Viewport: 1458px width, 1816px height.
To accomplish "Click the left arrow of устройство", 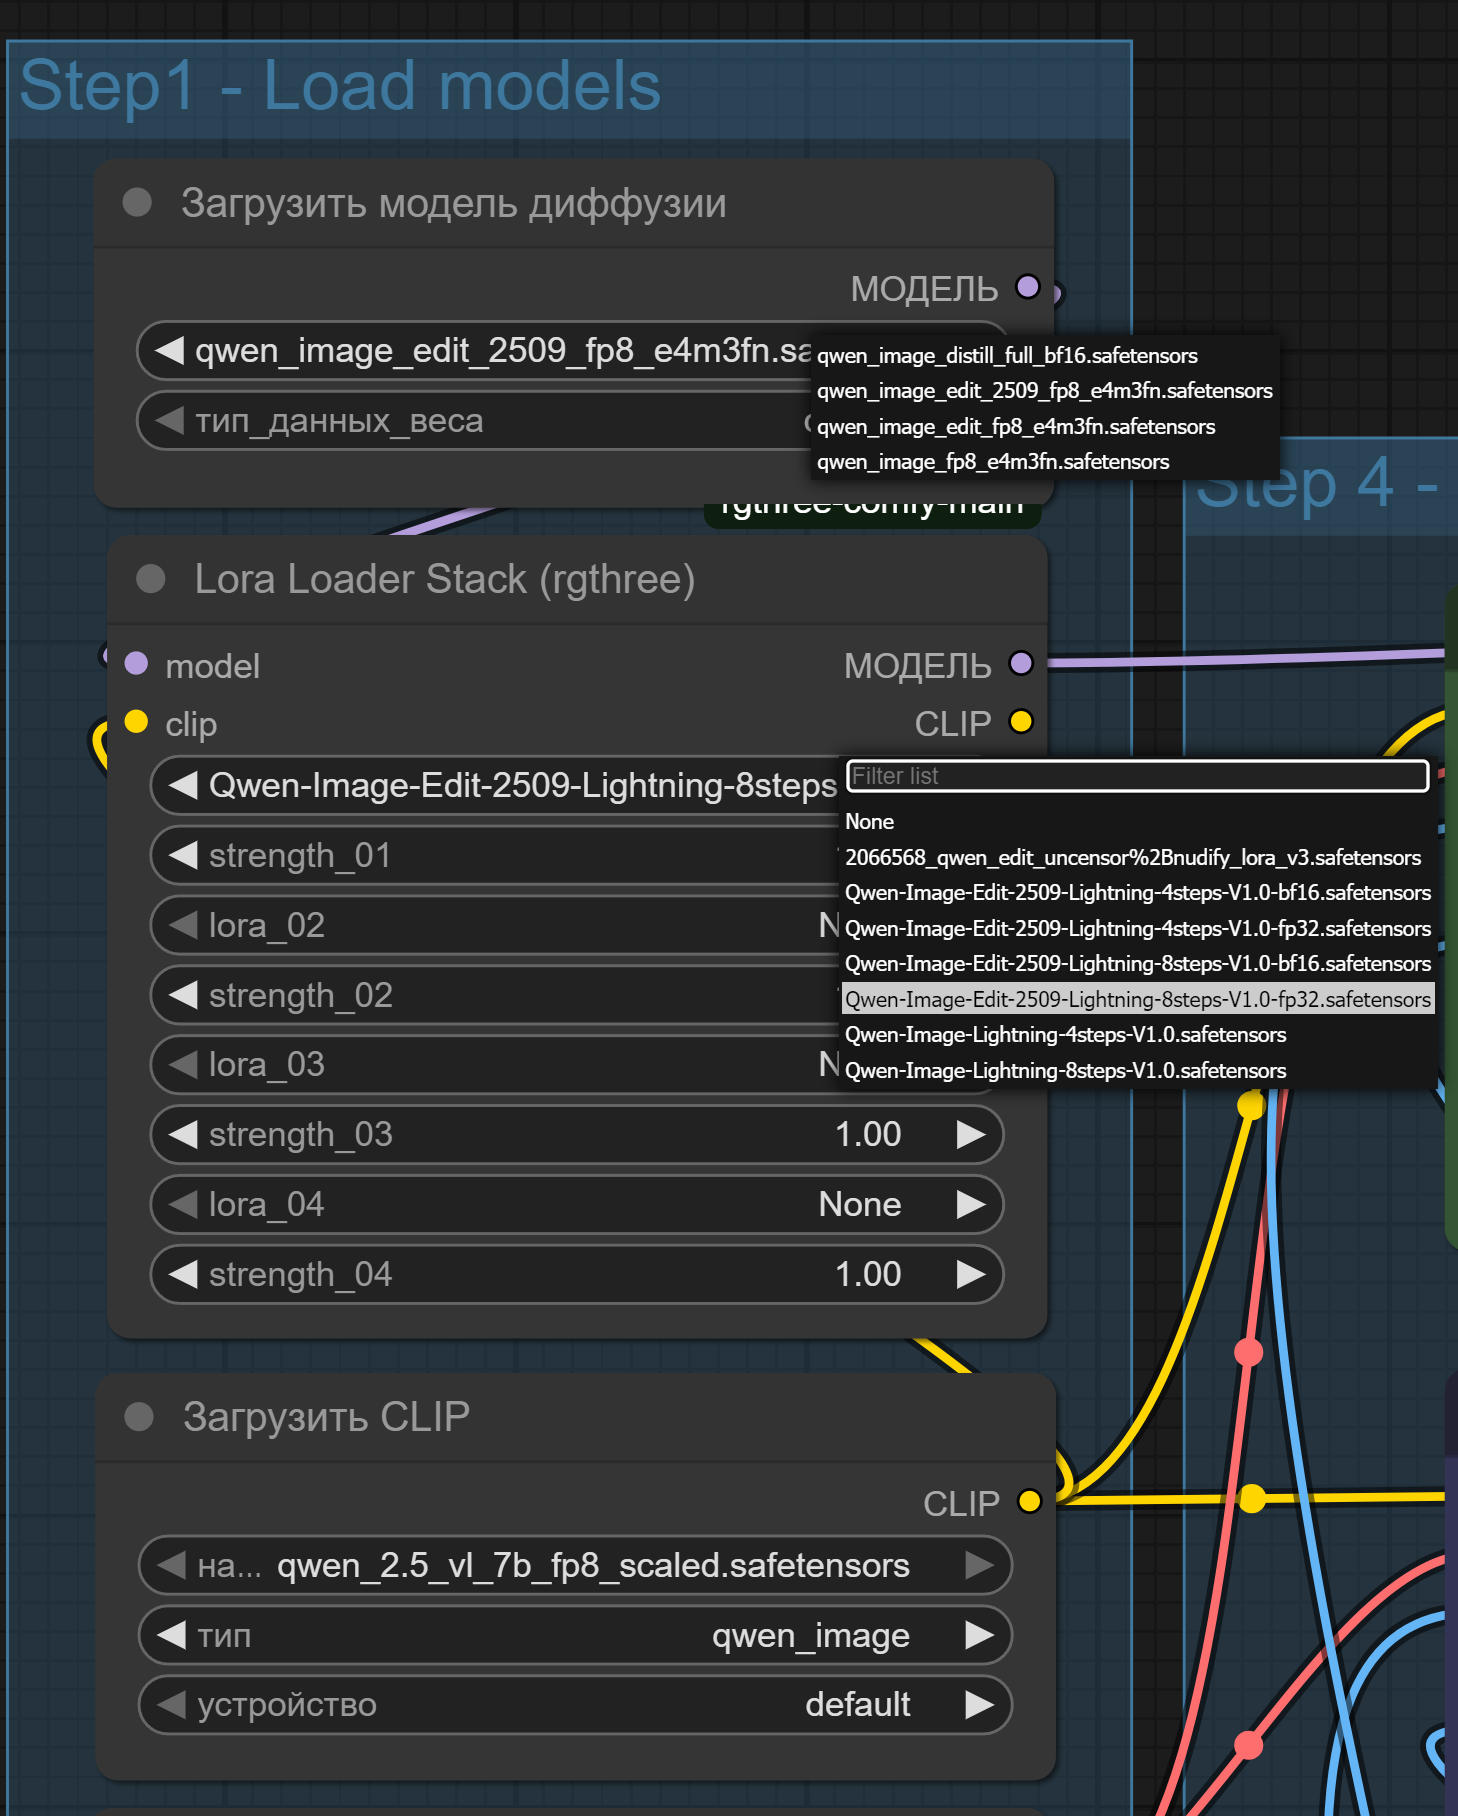I will point(172,1705).
